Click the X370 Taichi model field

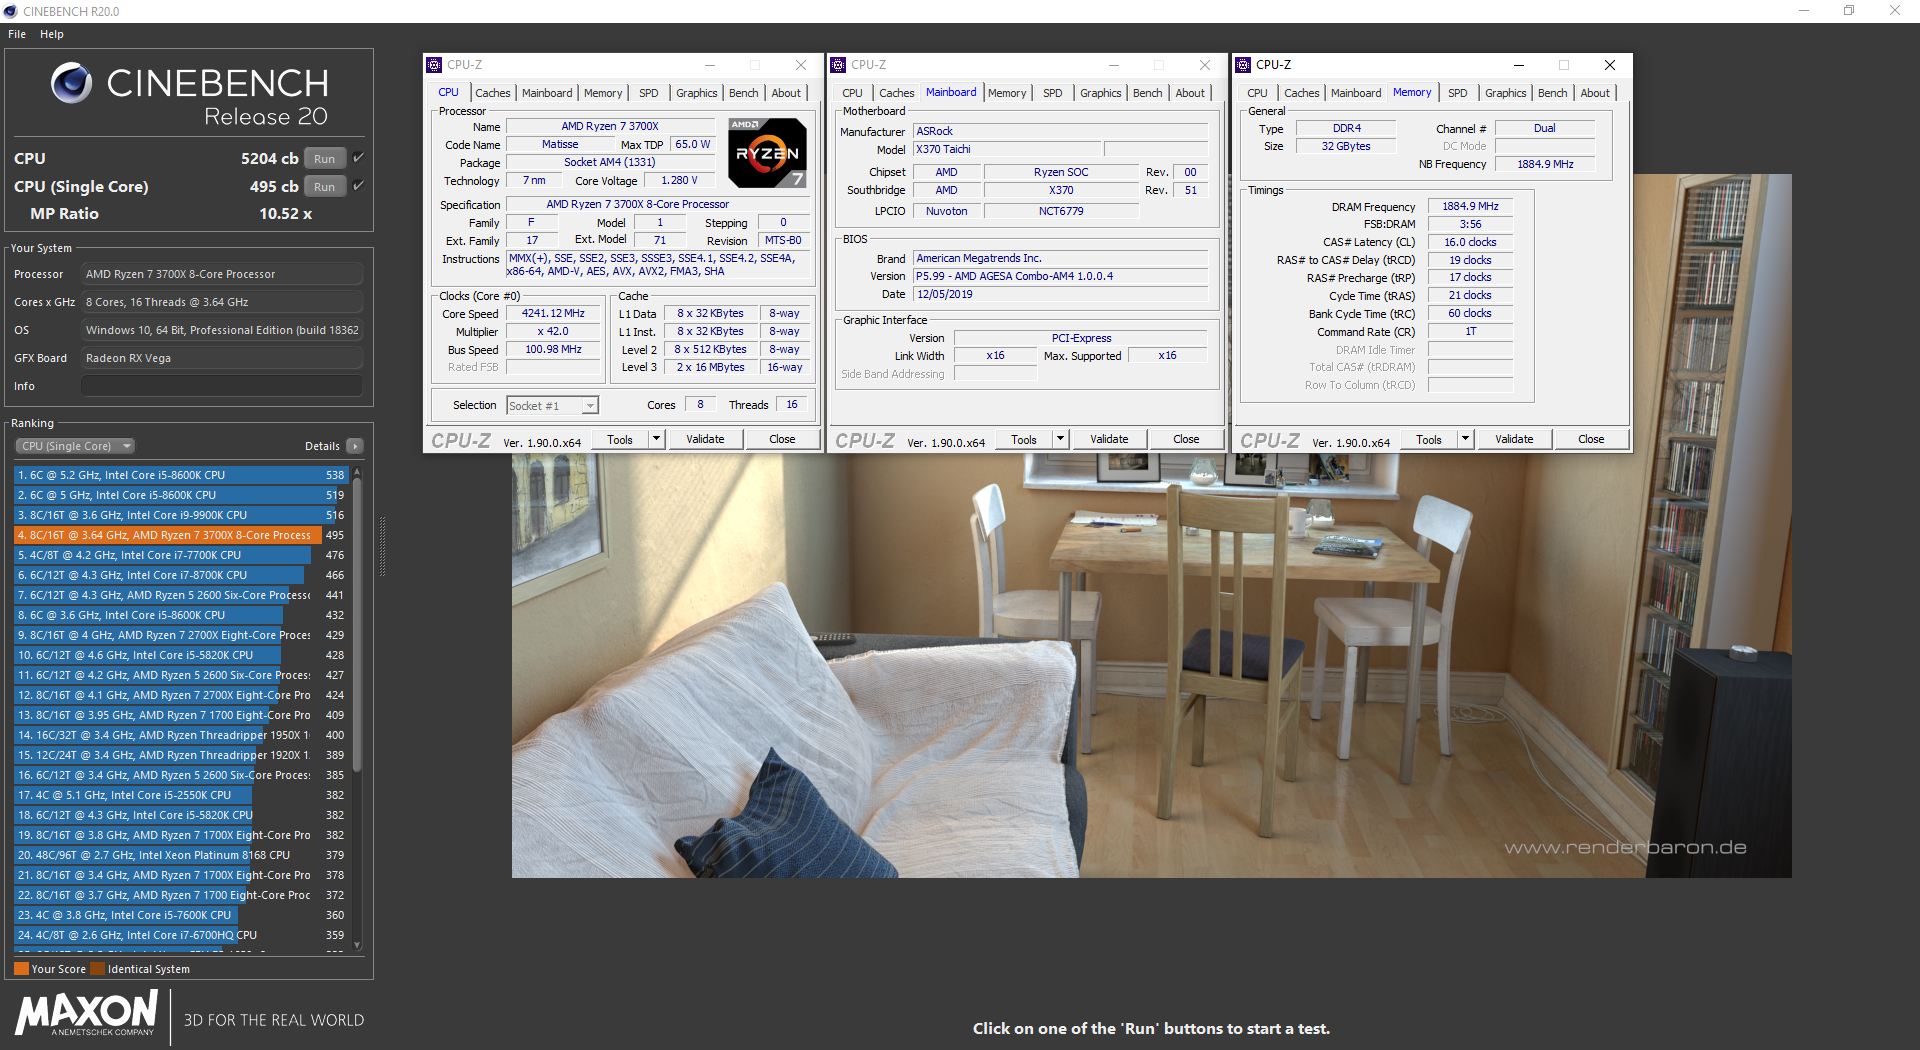[x=1008, y=149]
